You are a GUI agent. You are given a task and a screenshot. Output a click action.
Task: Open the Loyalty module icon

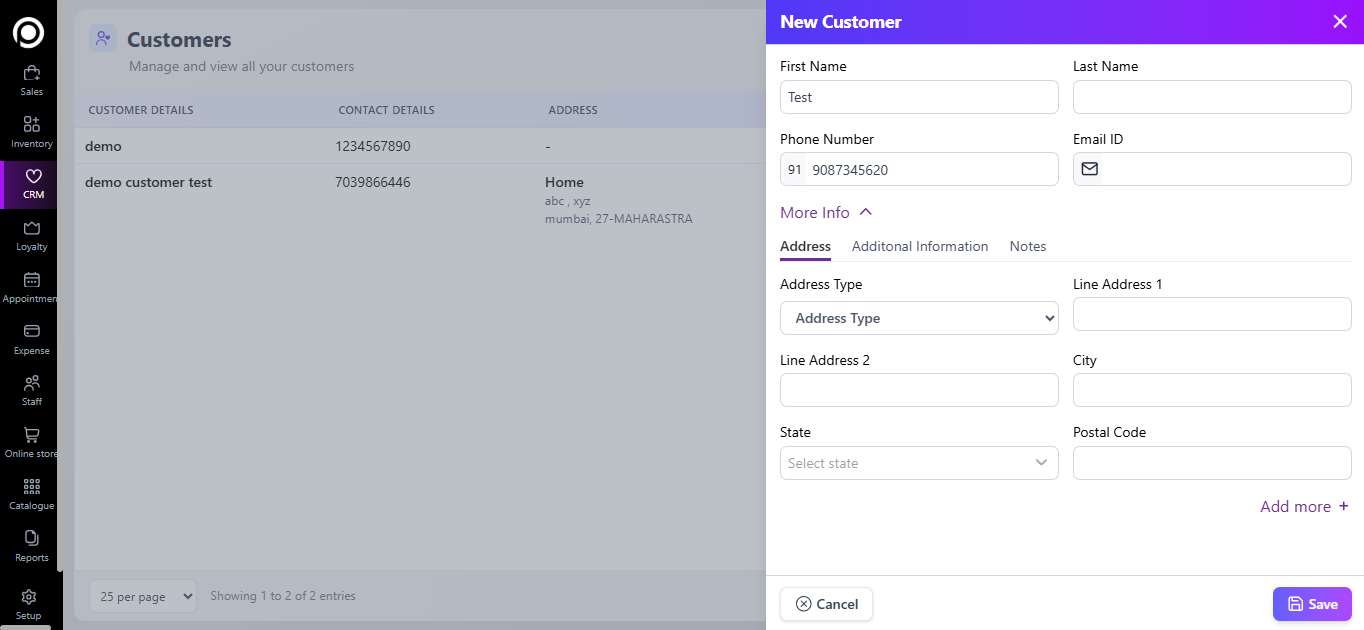click(x=31, y=235)
